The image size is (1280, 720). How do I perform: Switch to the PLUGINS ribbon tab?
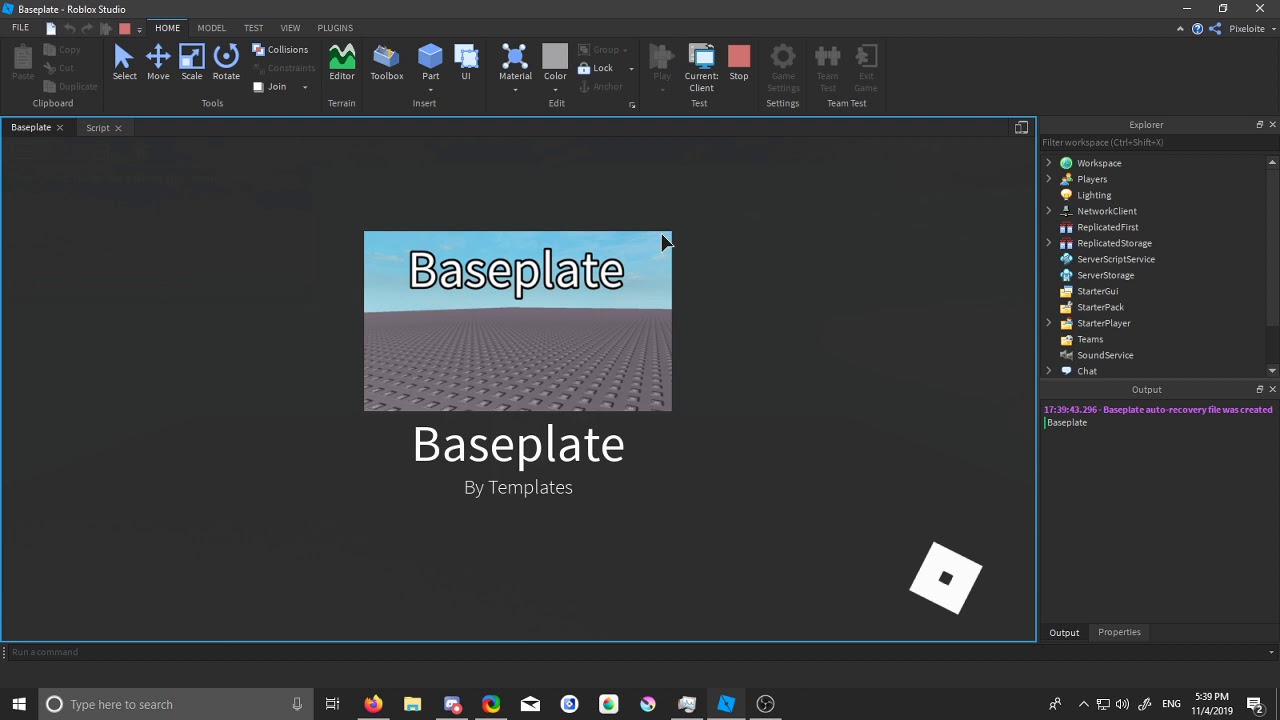coord(335,28)
